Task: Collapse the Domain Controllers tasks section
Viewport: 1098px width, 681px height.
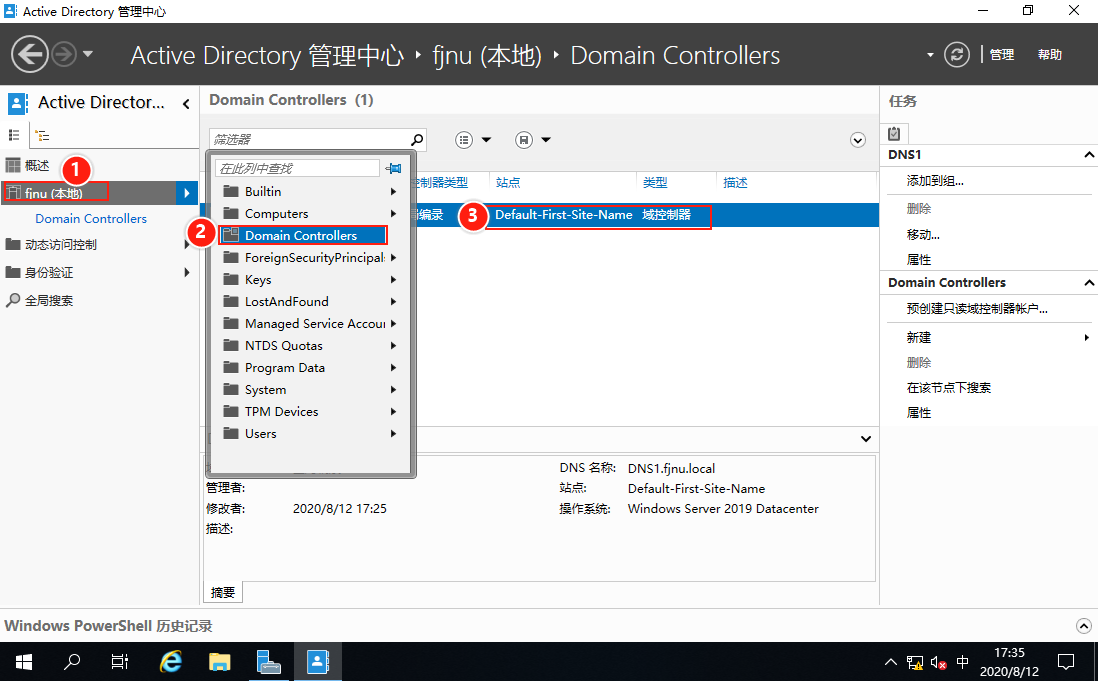Action: pyautogui.click(x=1089, y=283)
